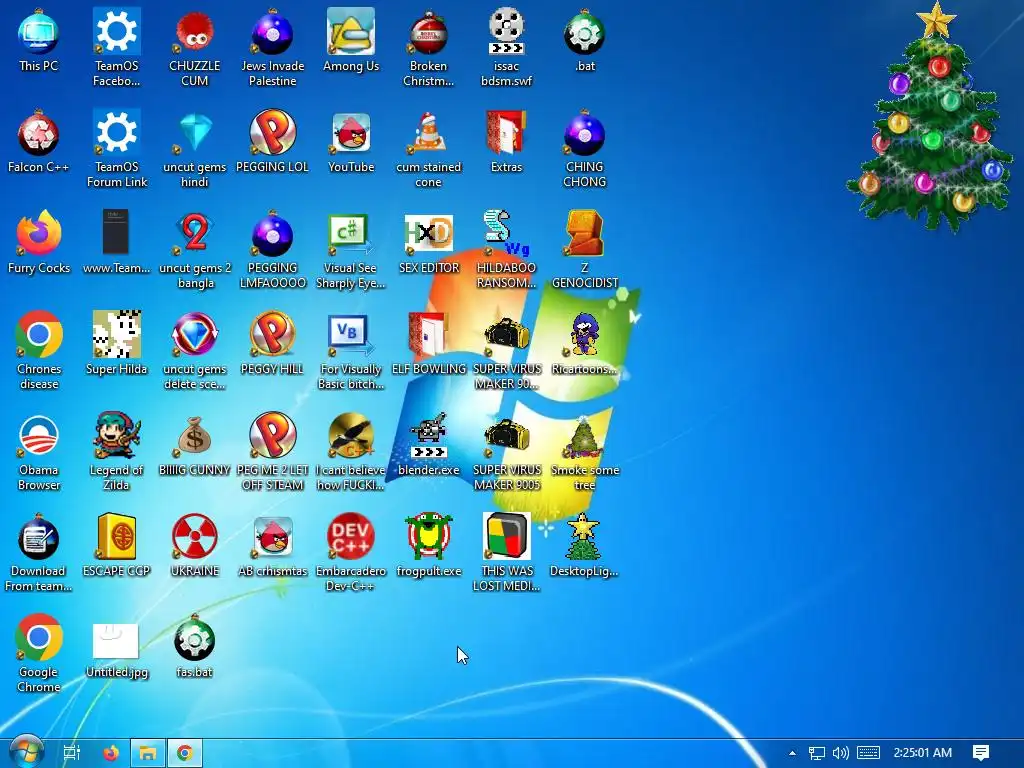The width and height of the screenshot is (1024, 768).
Task: Open the This PC desktop icon
Action: [39, 33]
